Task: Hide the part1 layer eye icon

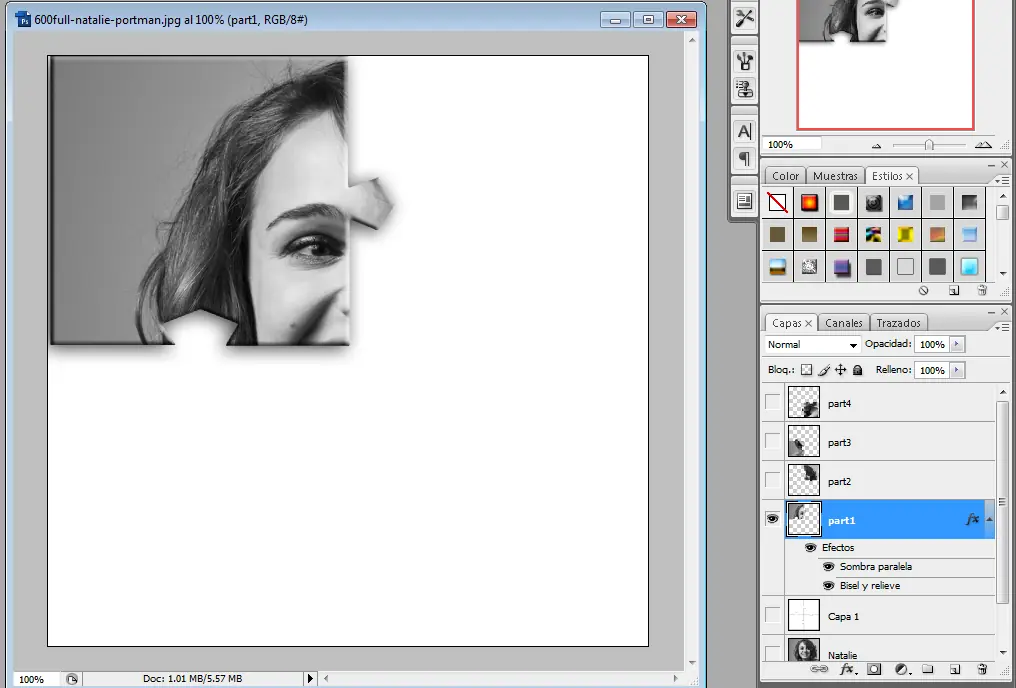Action: [772, 519]
